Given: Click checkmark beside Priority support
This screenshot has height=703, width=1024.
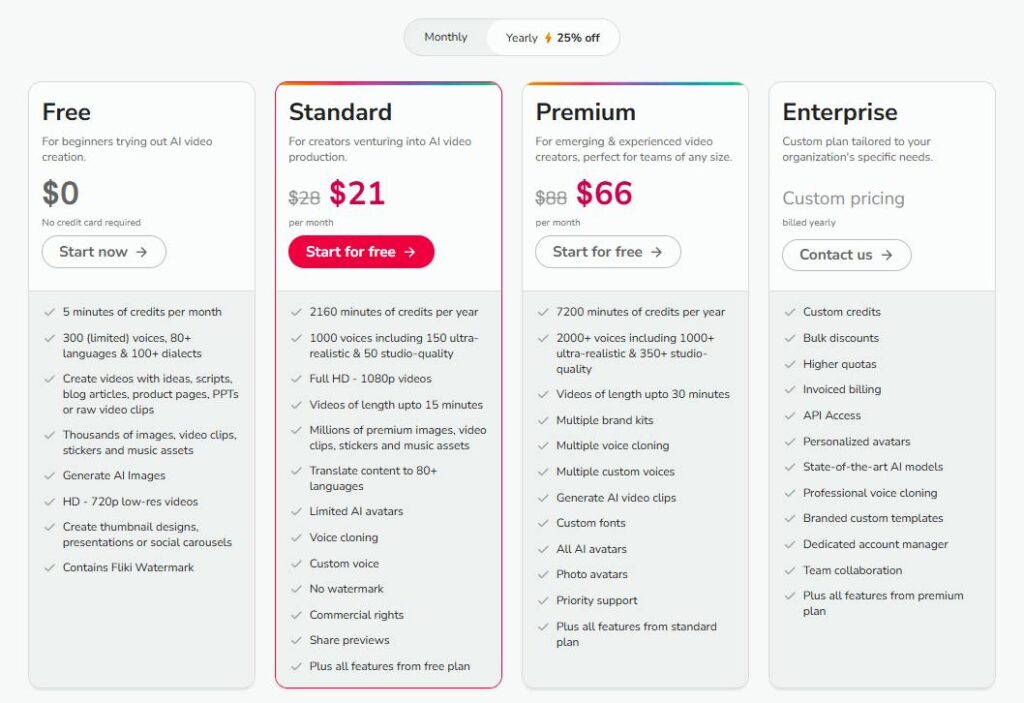Looking at the screenshot, I should 543,600.
